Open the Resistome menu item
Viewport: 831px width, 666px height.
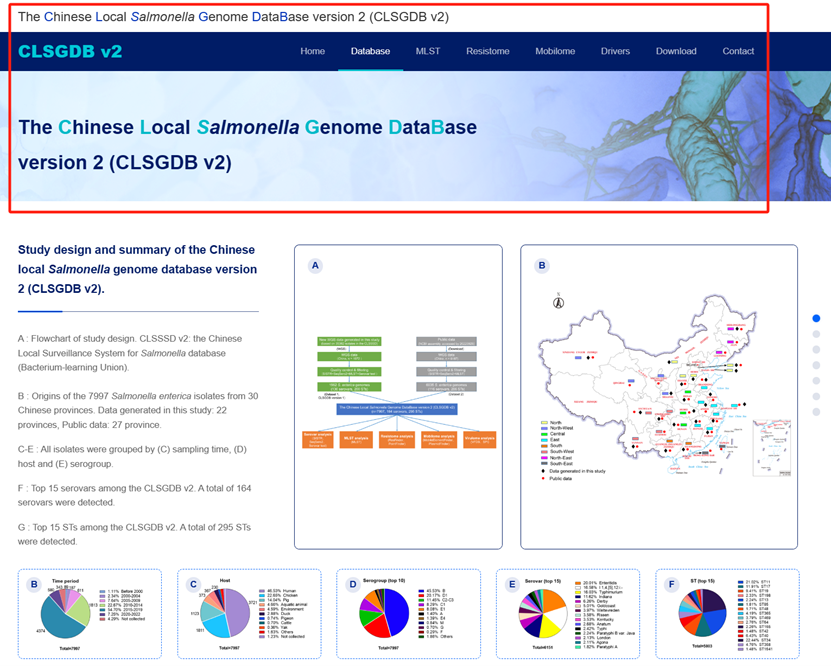[487, 51]
